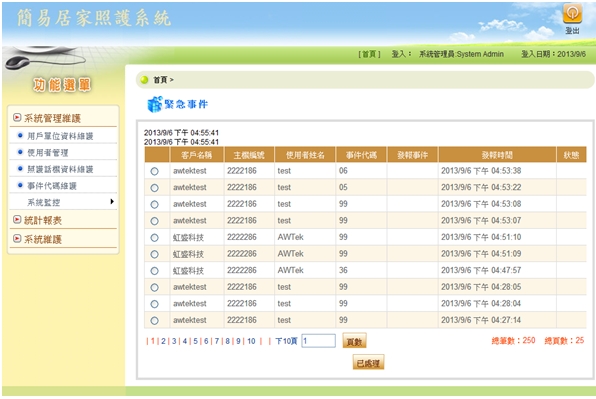This screenshot has width=596, height=399.
Task: Click the 登出 logout label
Action: (x=572, y=30)
